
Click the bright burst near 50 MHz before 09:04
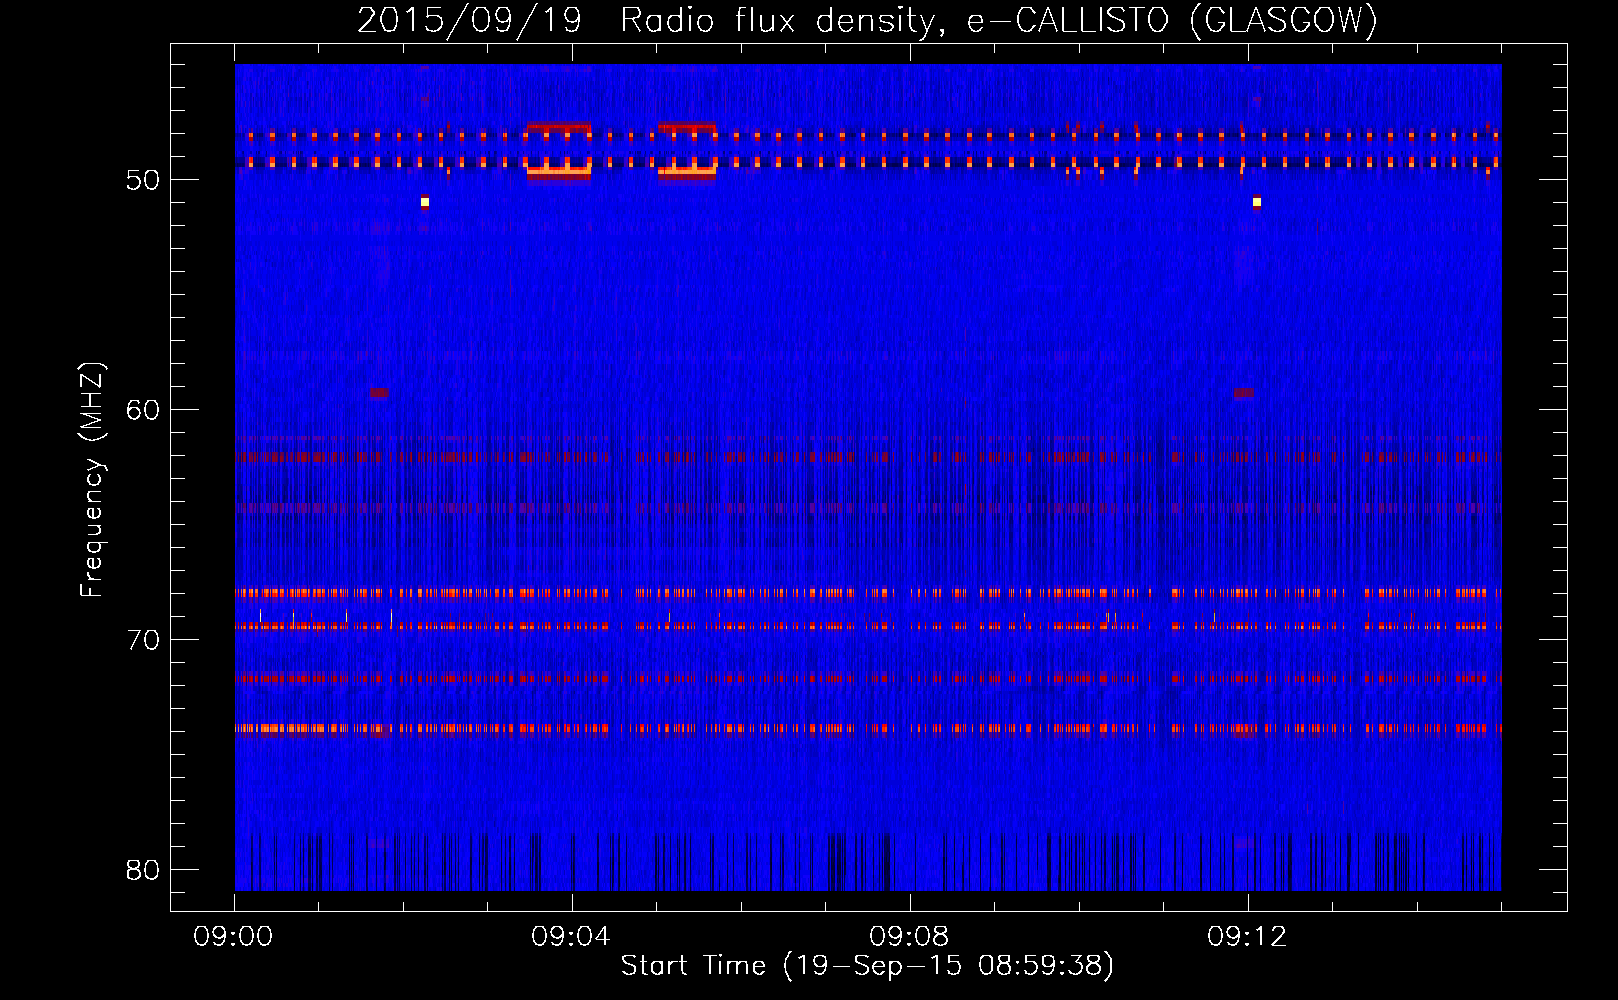559,171
